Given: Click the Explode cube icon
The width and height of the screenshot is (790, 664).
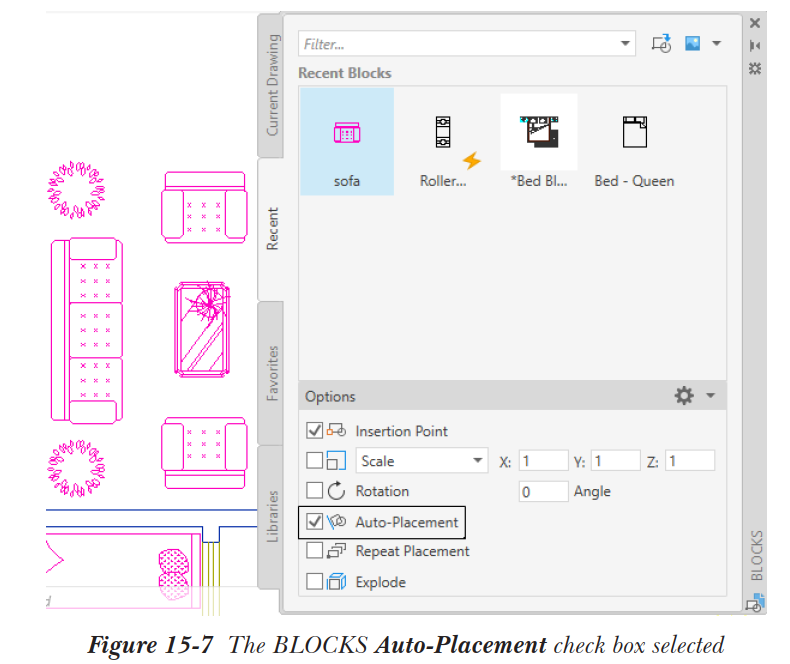Looking at the screenshot, I should 336,581.
